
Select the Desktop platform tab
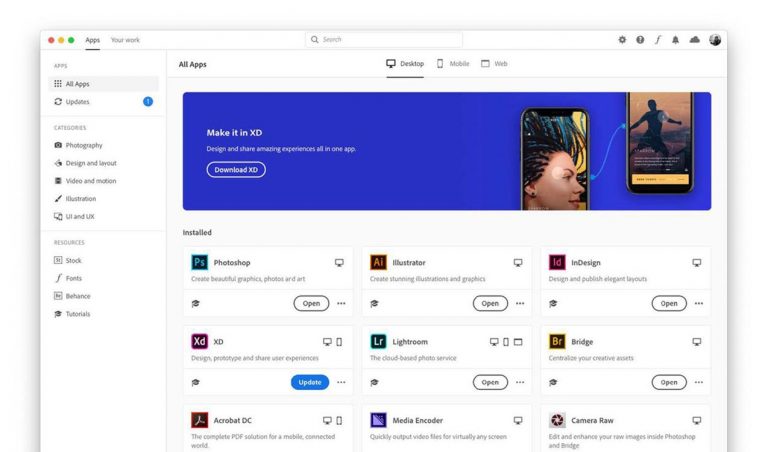click(405, 64)
